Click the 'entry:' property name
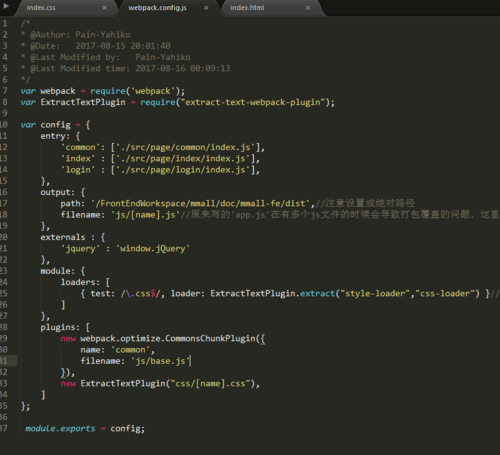Image resolution: width=500 pixels, height=455 pixels. 55,136
